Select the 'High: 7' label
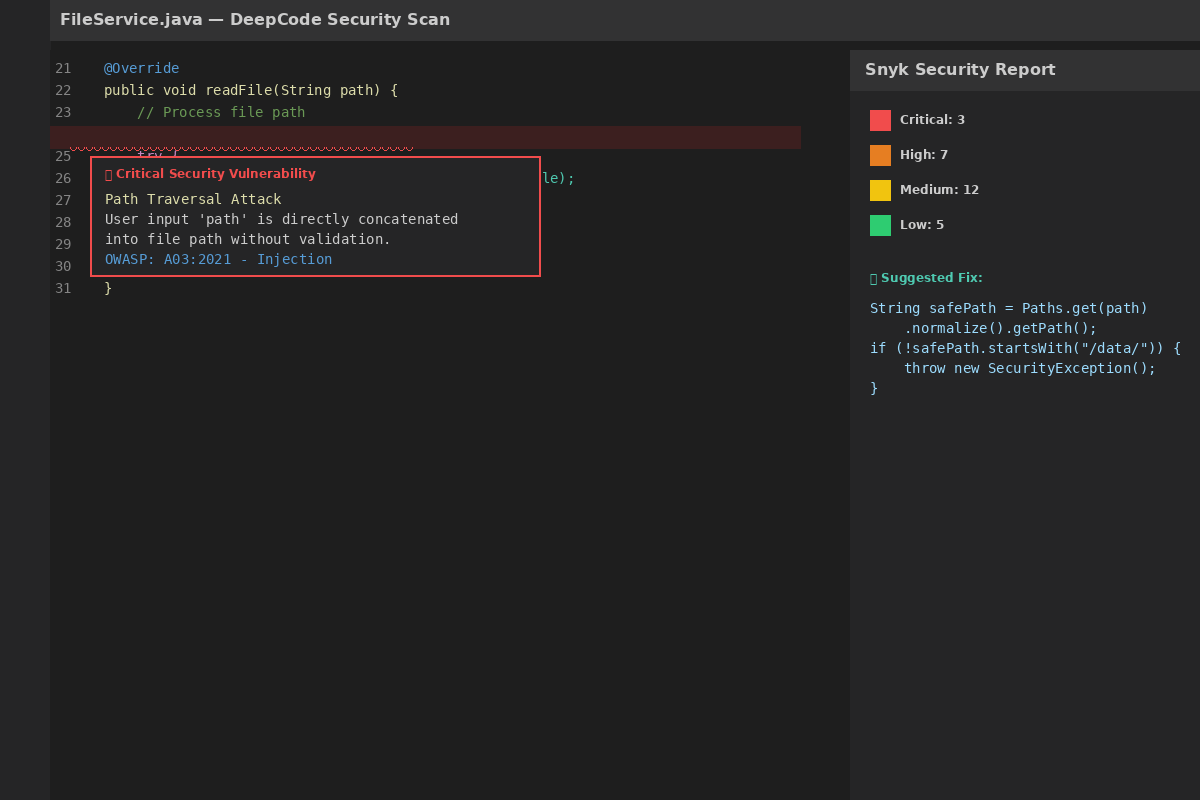The image size is (1200, 800). [923, 155]
